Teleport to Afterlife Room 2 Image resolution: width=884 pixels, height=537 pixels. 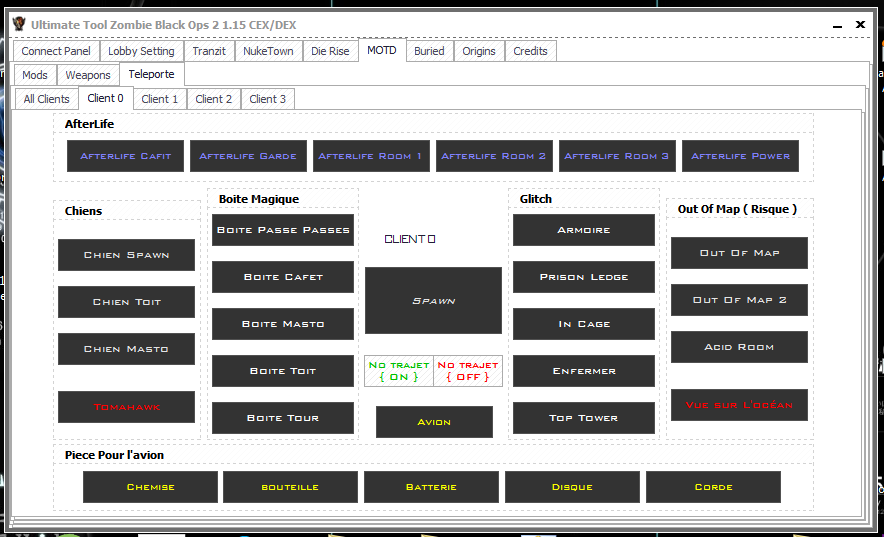point(494,156)
